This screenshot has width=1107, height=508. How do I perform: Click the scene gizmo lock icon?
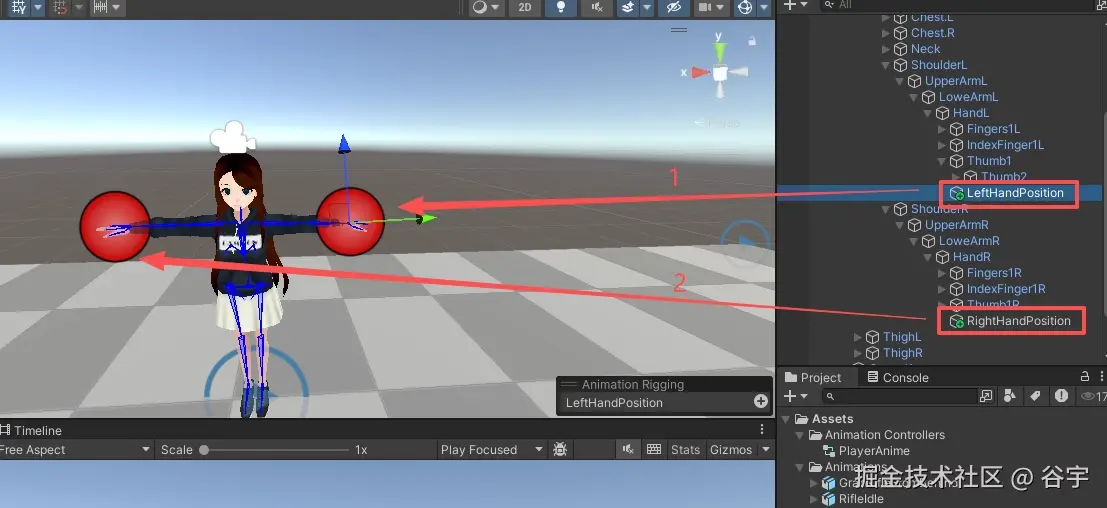(753, 42)
